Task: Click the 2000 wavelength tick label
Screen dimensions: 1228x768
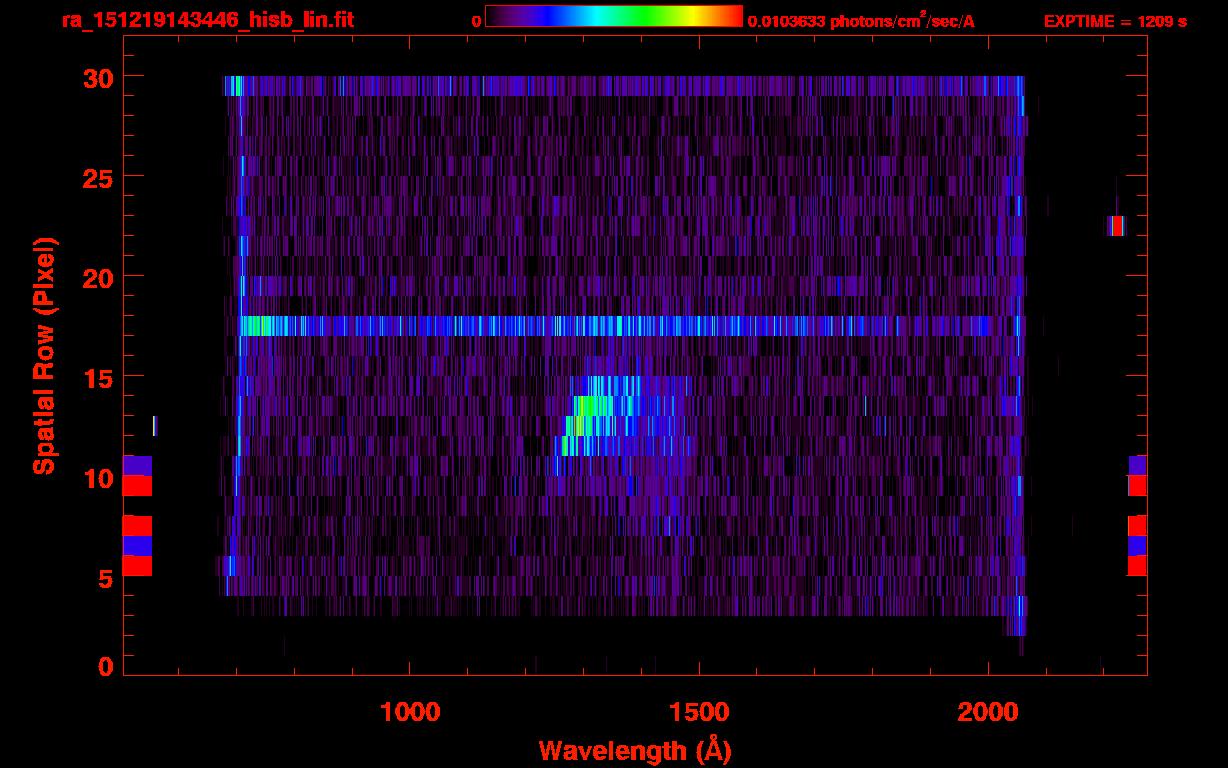Action: (x=988, y=712)
